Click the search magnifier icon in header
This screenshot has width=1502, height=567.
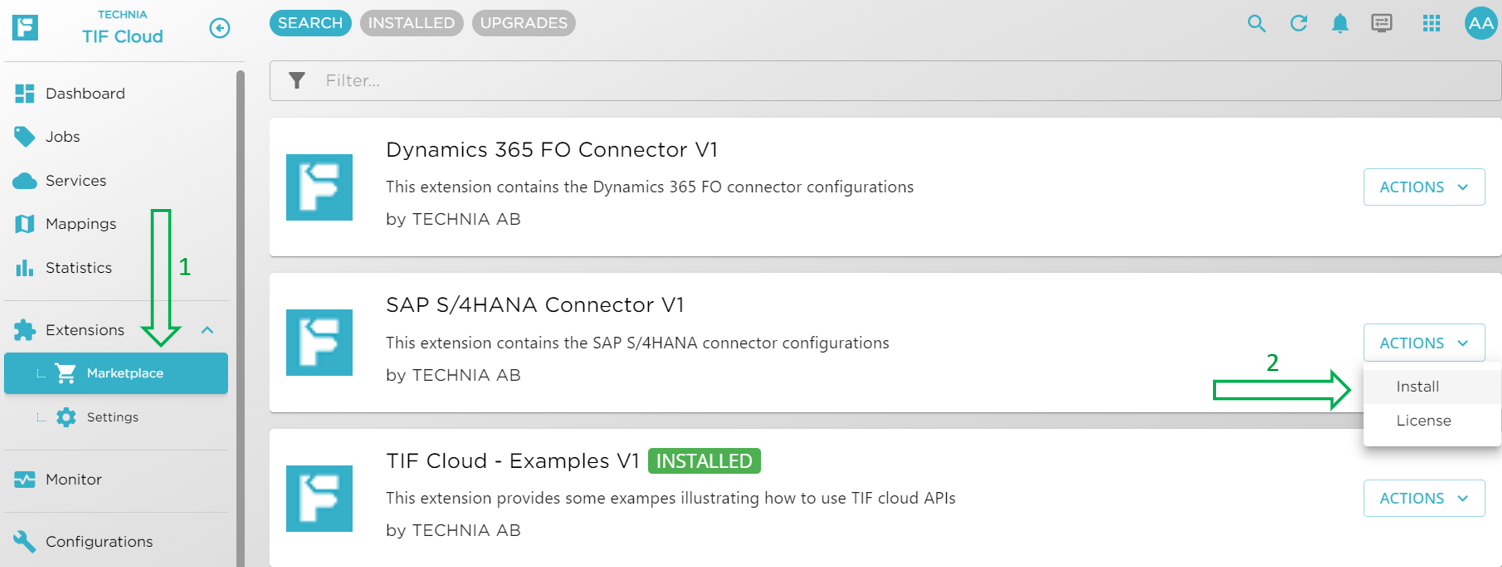tap(1256, 24)
